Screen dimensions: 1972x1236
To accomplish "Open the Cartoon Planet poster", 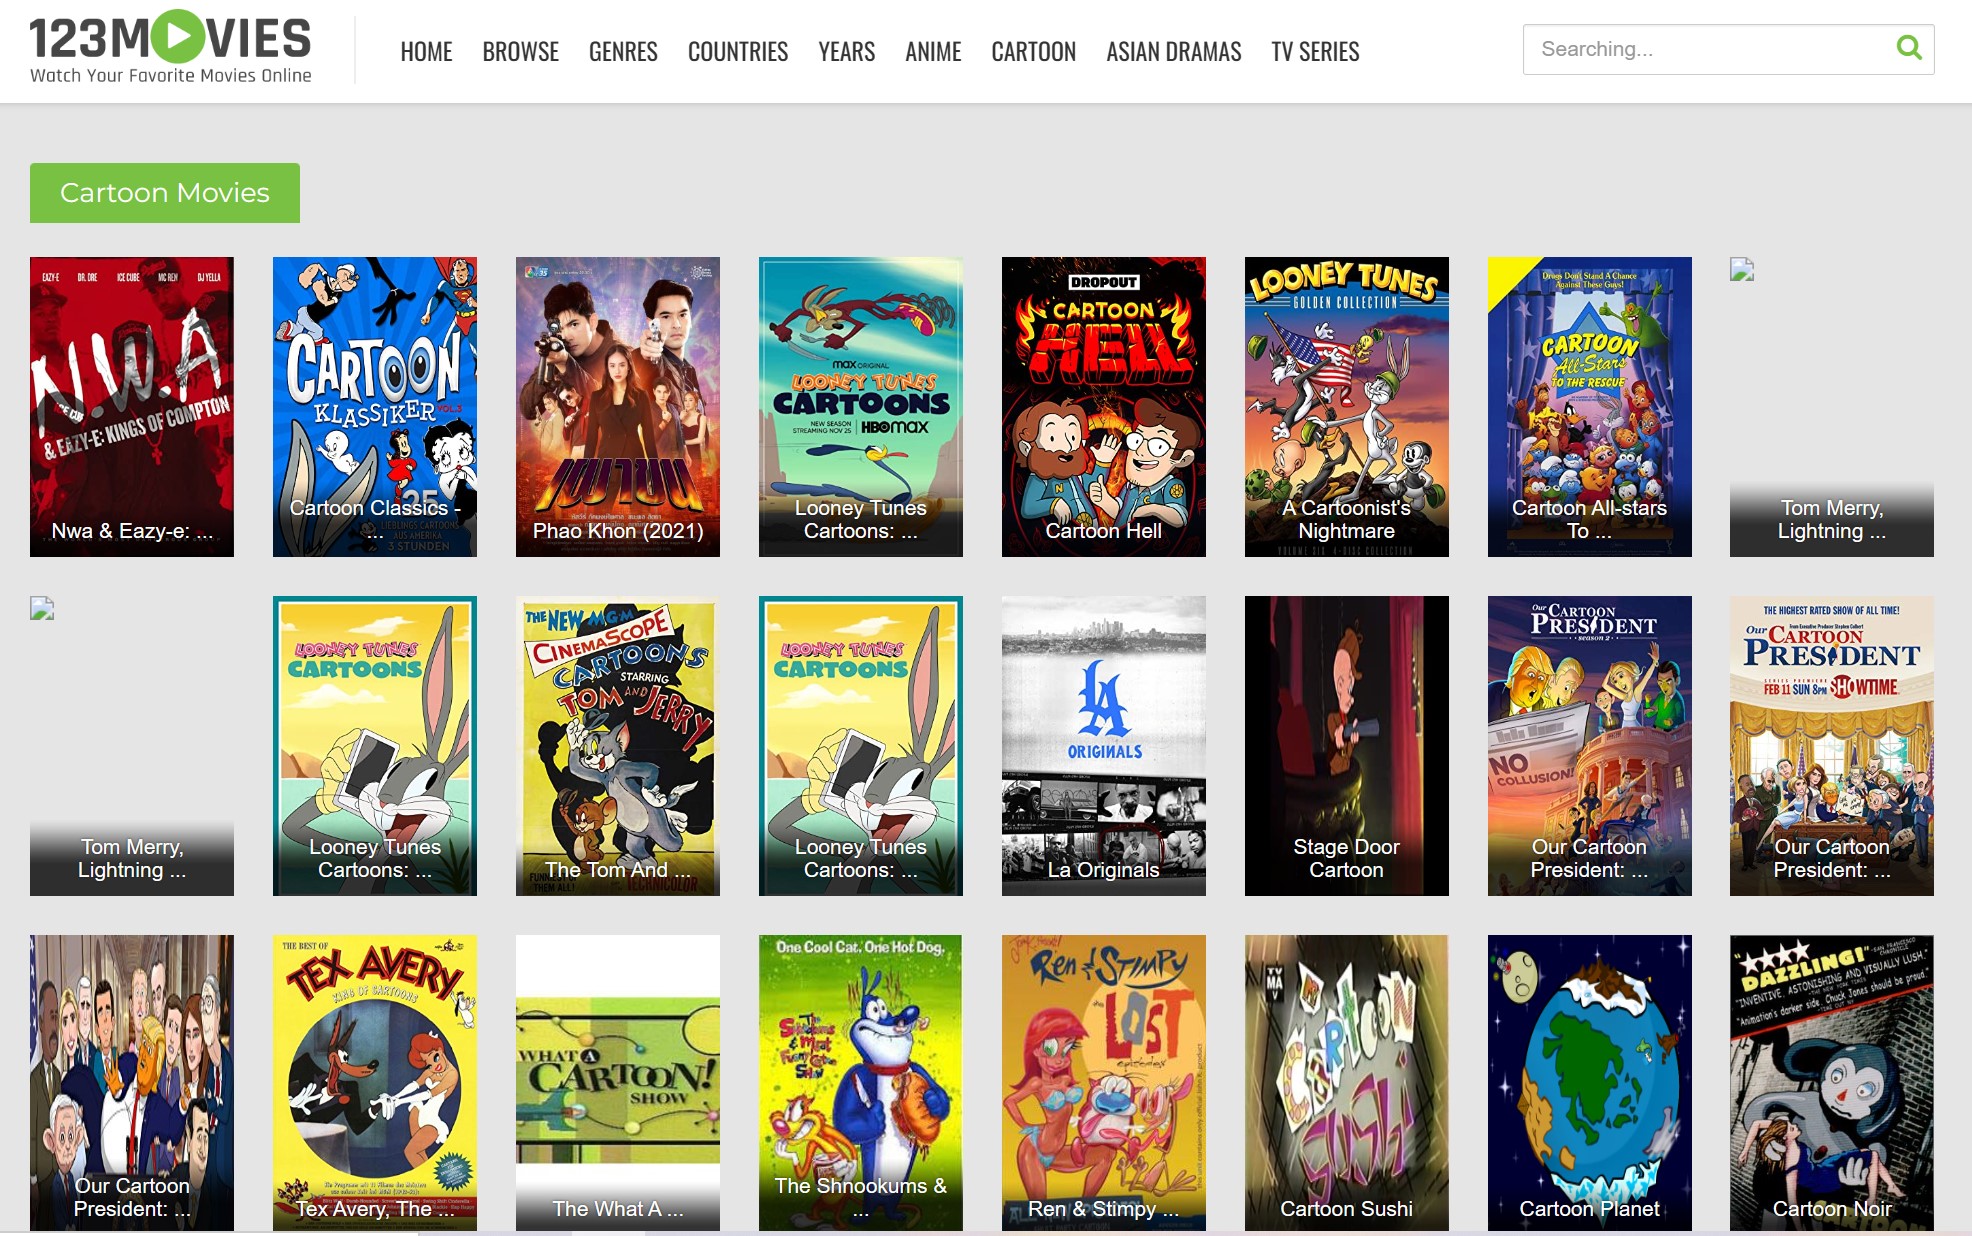I will [1590, 1083].
